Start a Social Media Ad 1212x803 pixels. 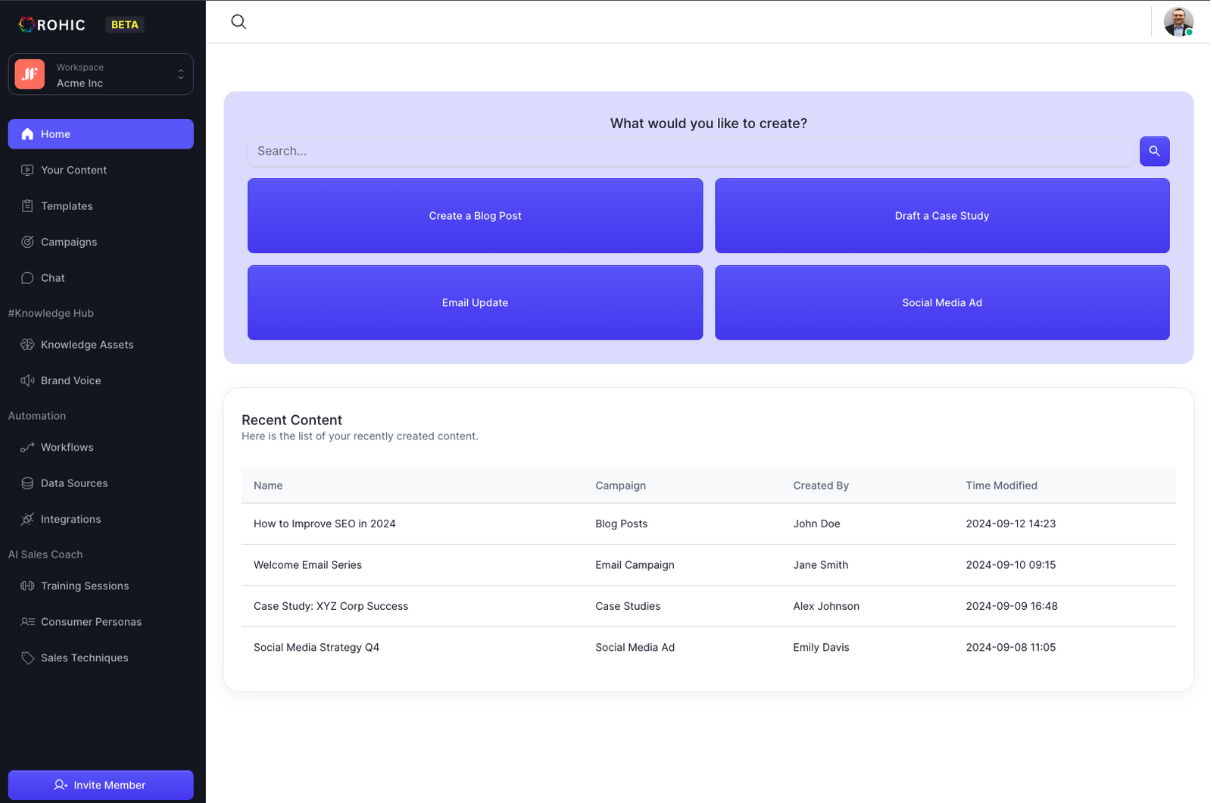(942, 303)
